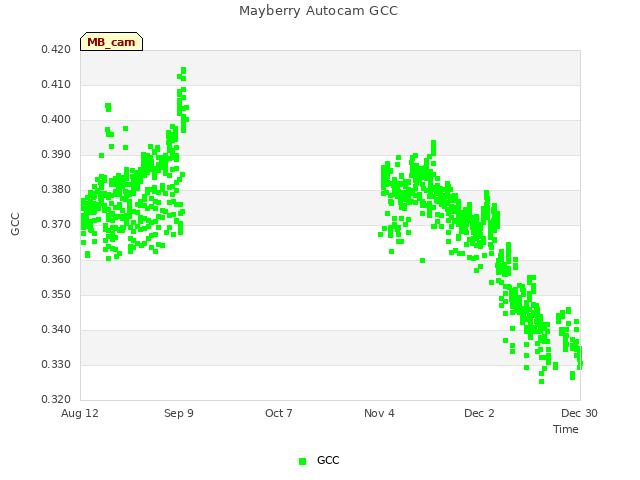640x480 pixels.
Task: Click the 0.360 y-axis value
Action: [56, 260]
